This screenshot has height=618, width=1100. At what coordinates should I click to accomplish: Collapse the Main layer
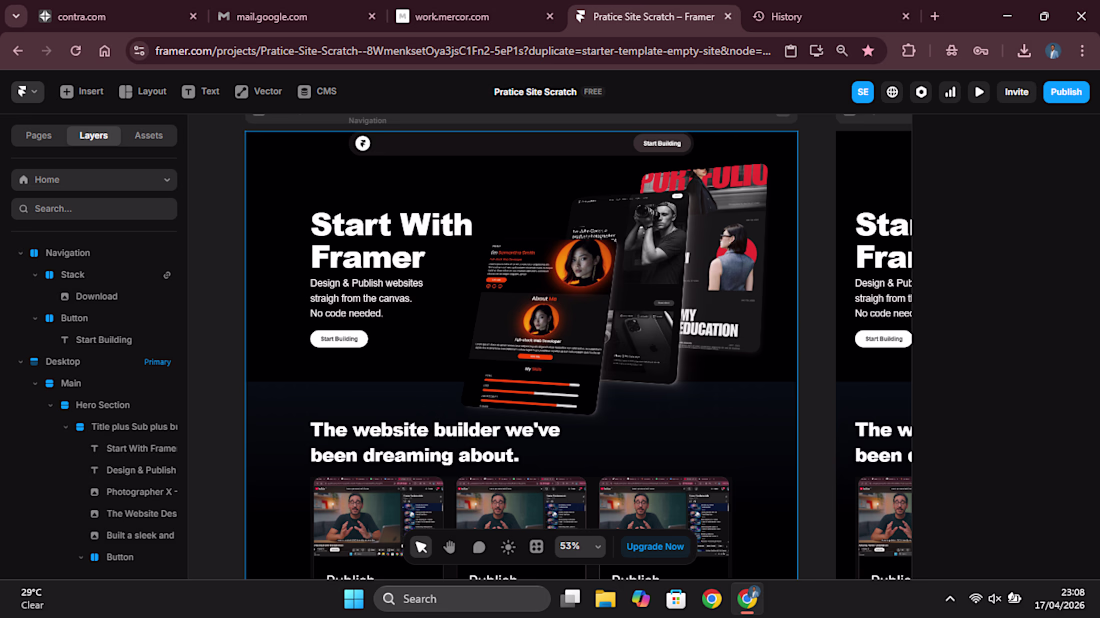35,384
